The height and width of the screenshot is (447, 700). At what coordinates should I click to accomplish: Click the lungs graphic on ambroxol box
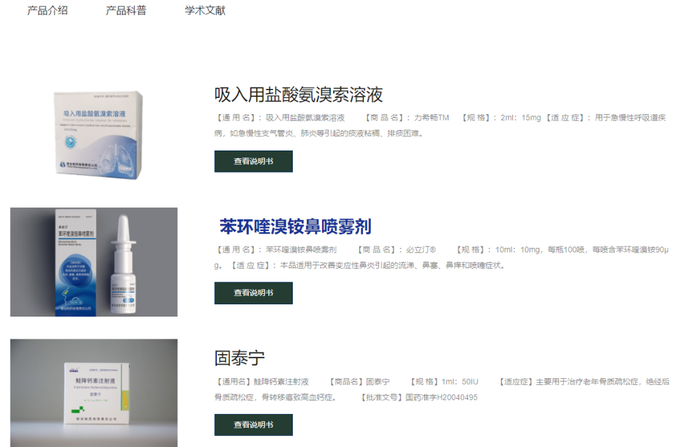115,154
